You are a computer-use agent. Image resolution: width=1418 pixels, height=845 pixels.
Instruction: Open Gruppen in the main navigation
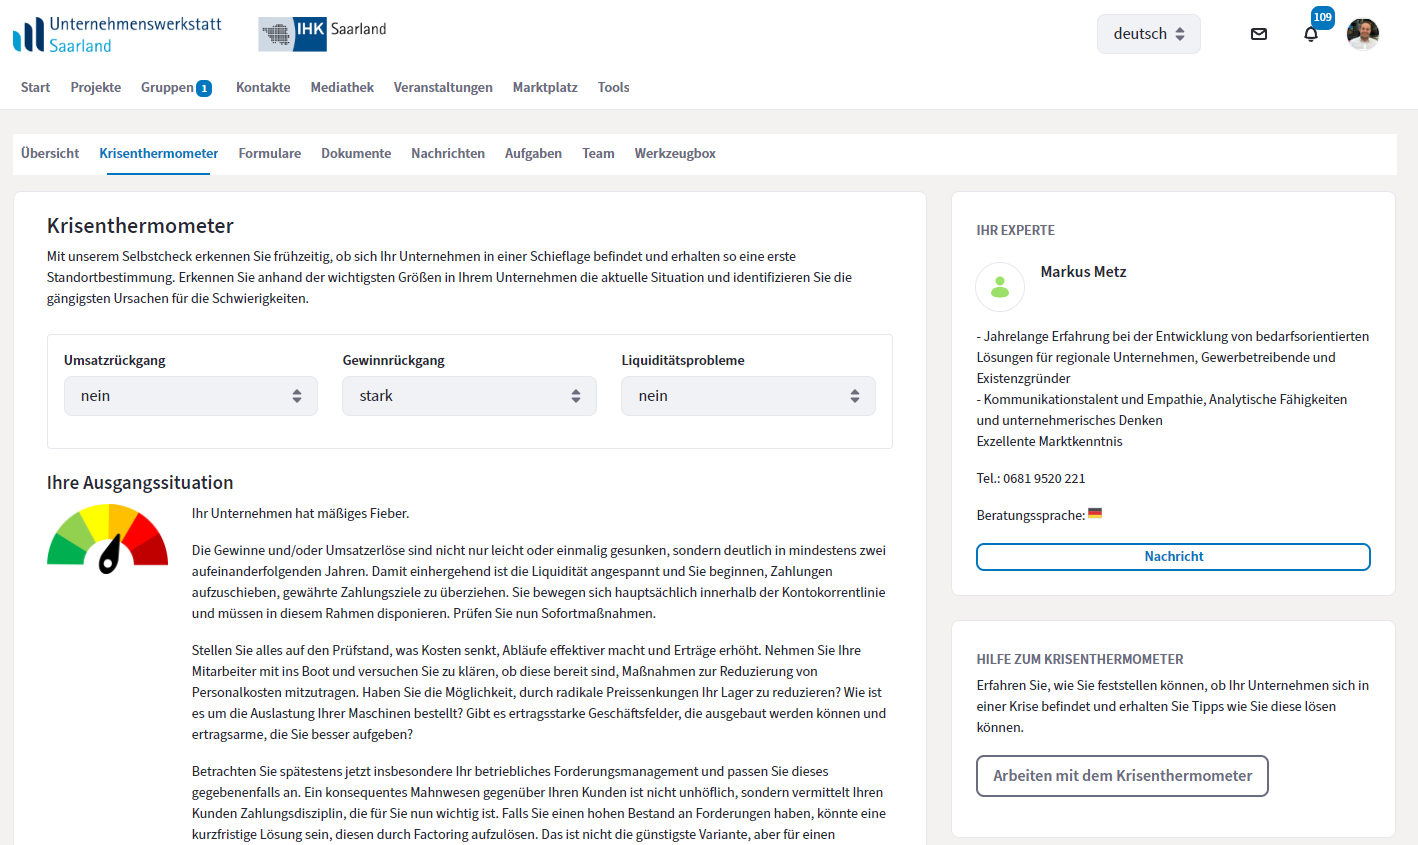(168, 87)
